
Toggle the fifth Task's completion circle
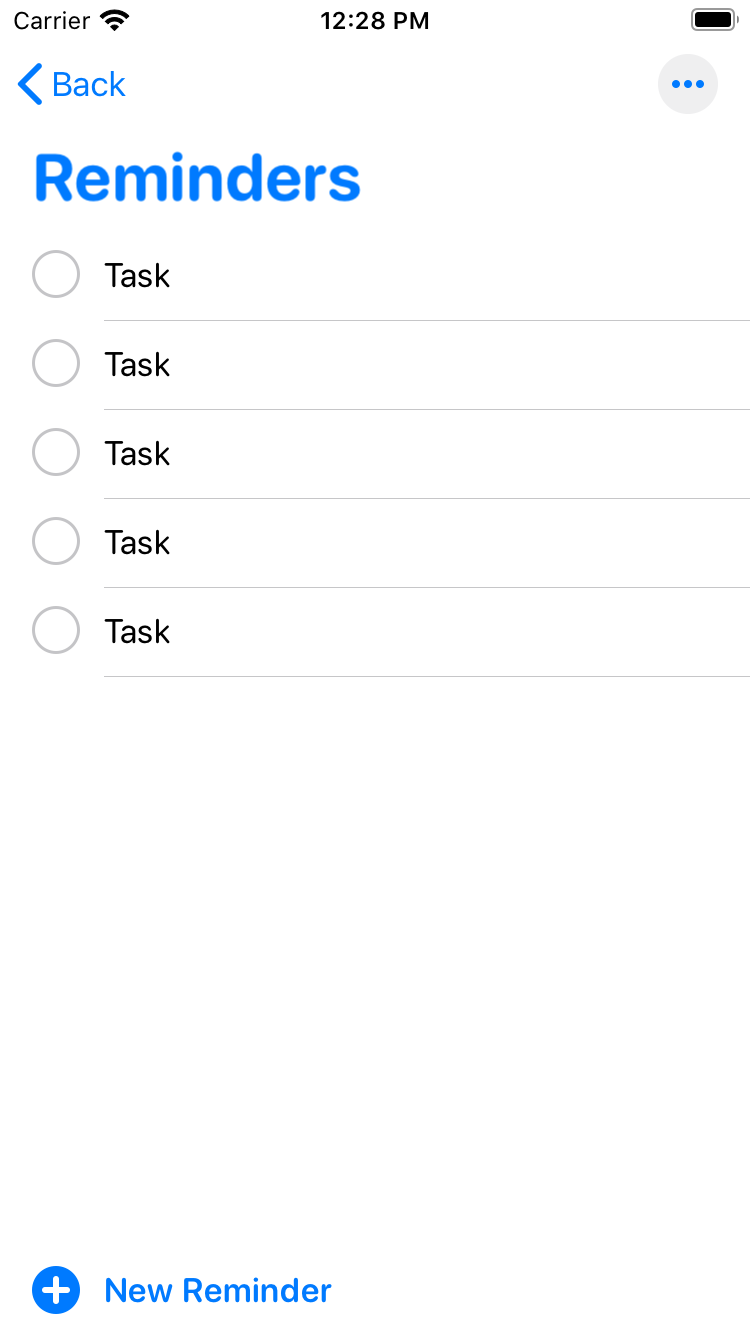[56, 630]
